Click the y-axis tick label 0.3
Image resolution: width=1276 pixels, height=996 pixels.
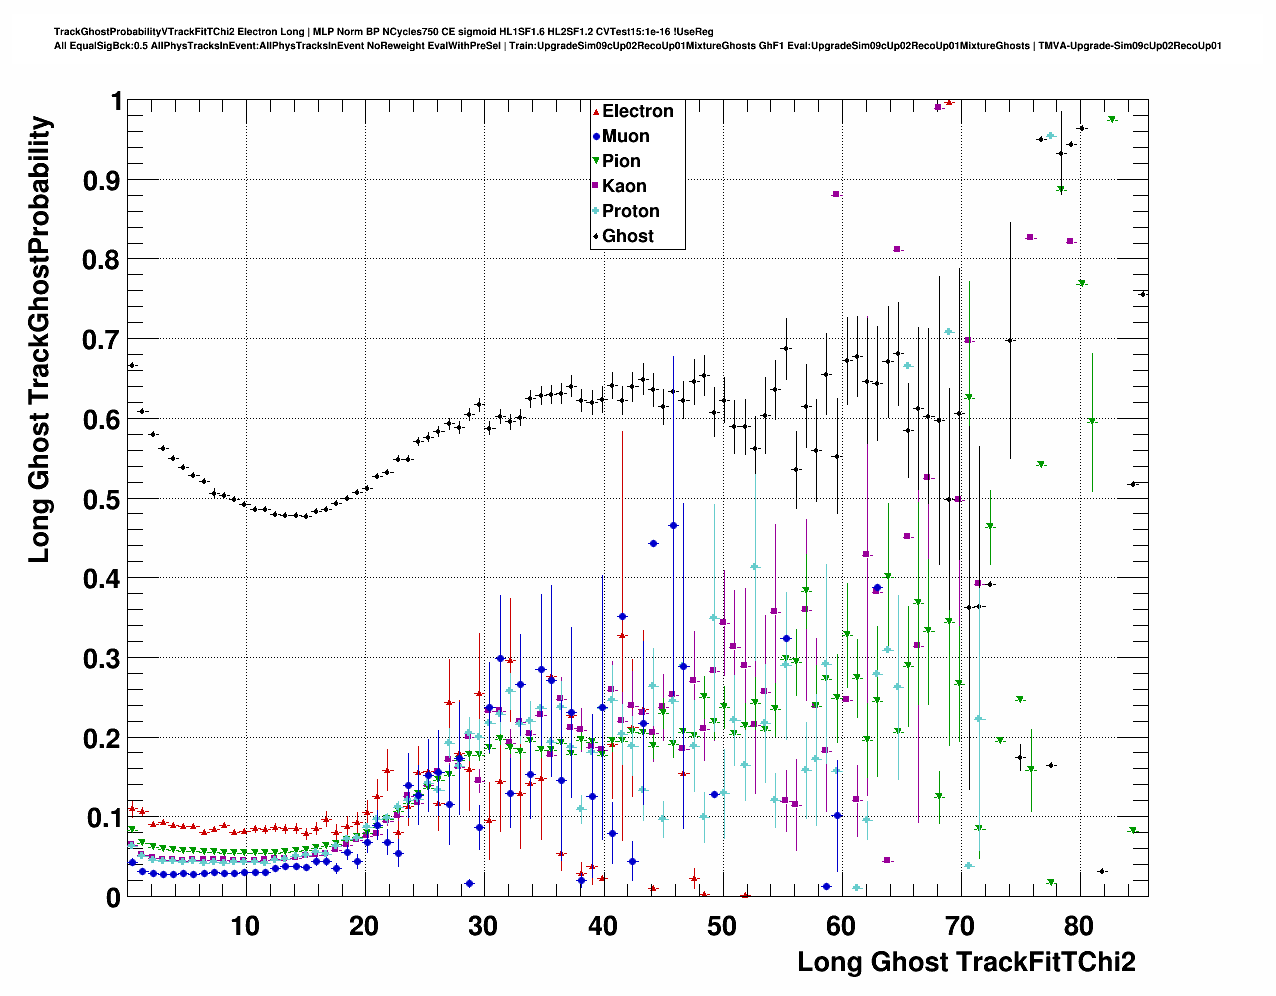click(101, 659)
